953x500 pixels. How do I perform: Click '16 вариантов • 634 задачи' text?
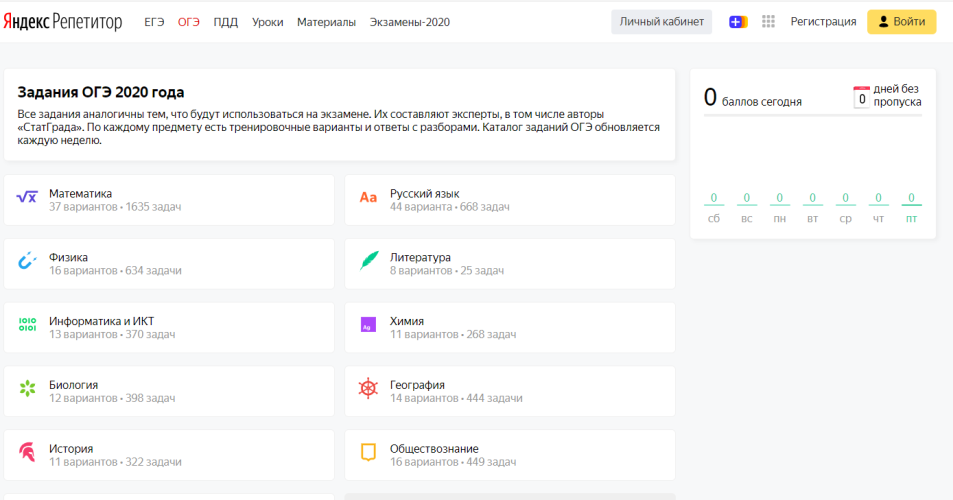[115, 271]
